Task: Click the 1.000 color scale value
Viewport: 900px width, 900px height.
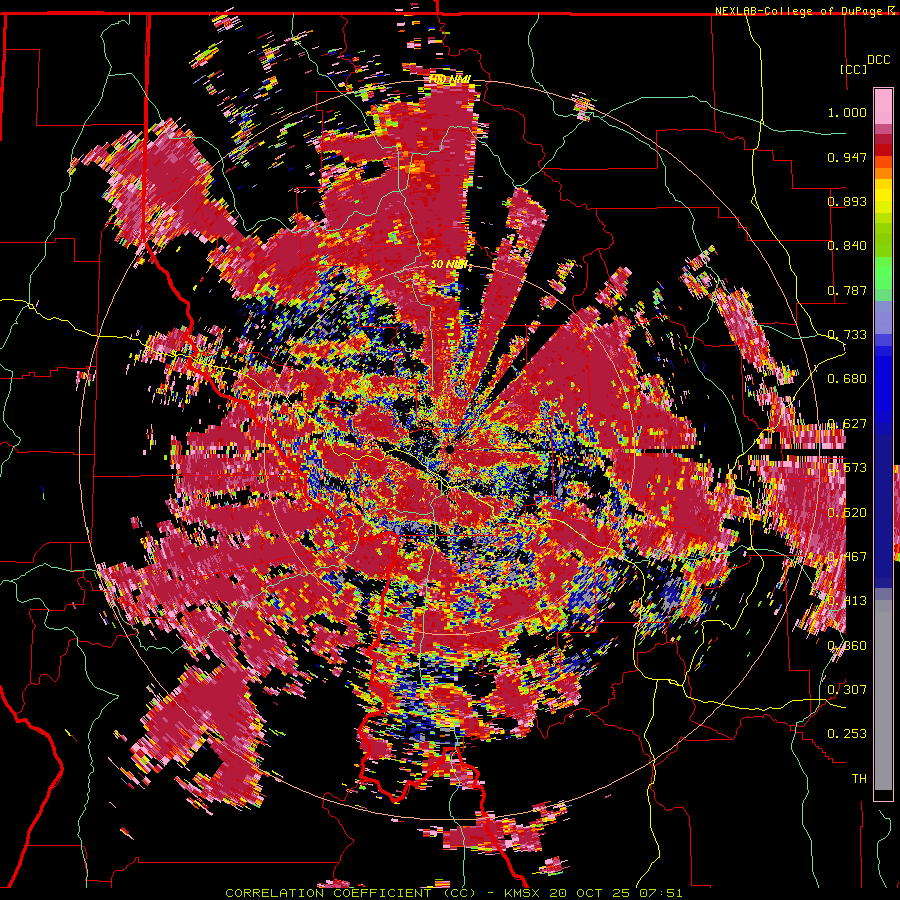Action: [x=847, y=112]
